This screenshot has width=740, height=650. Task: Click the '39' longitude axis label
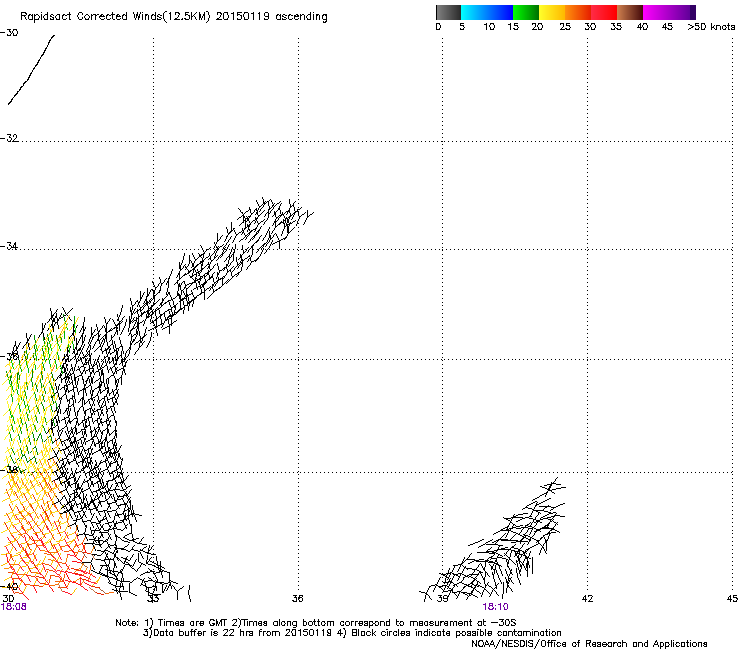click(x=442, y=599)
